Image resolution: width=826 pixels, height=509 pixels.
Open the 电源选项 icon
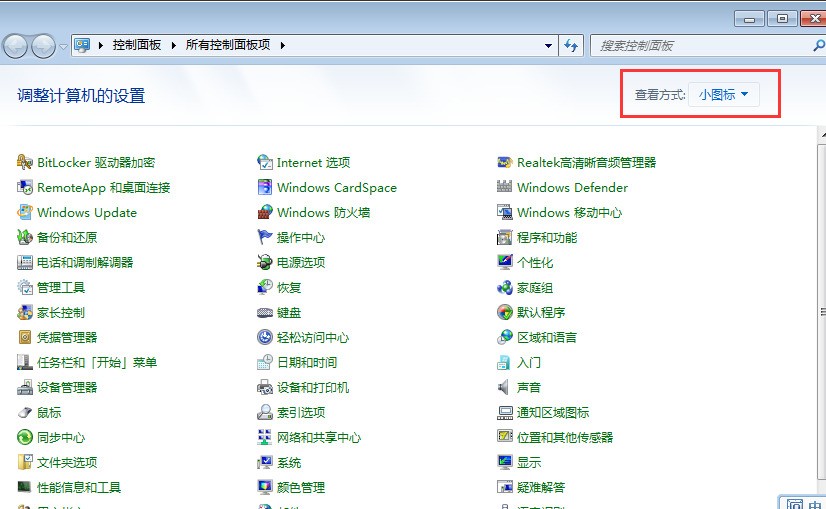coord(264,262)
